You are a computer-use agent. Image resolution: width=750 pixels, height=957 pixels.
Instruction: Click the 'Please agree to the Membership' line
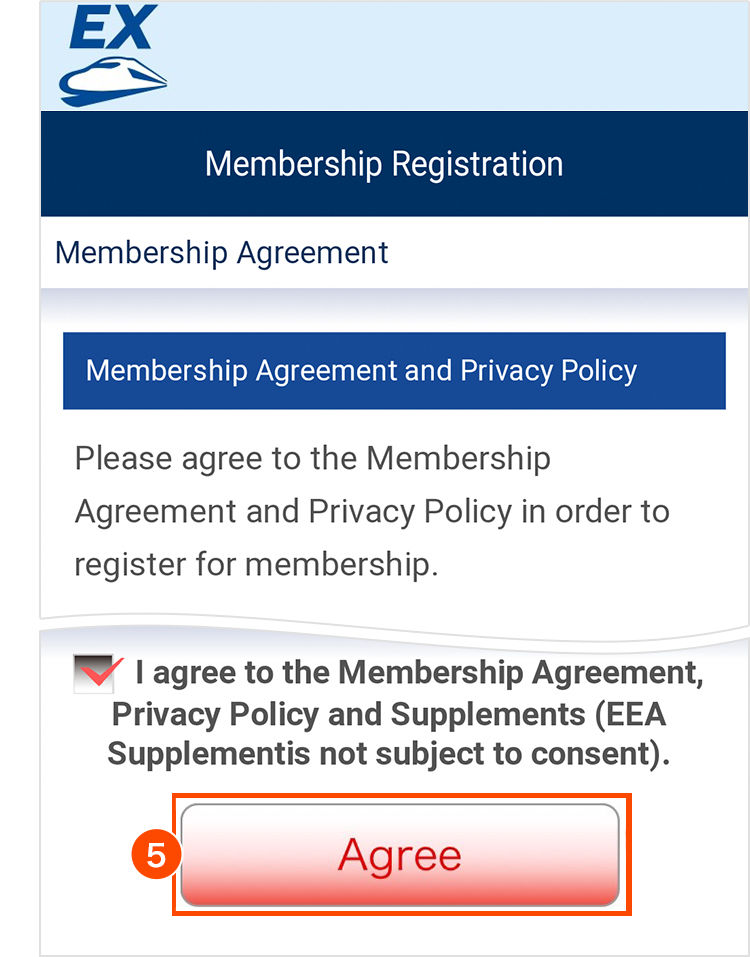click(312, 459)
